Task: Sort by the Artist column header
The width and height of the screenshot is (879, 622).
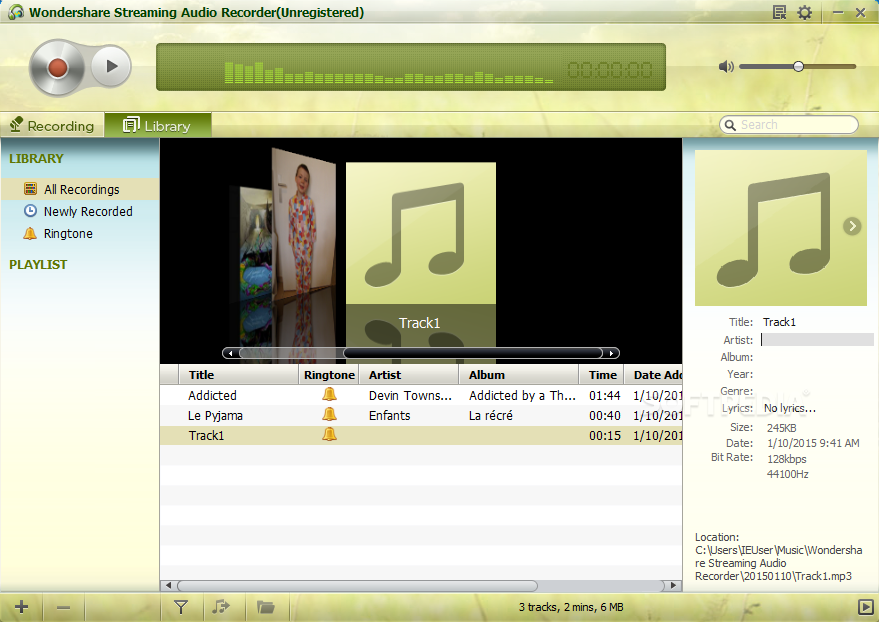Action: pyautogui.click(x=409, y=375)
